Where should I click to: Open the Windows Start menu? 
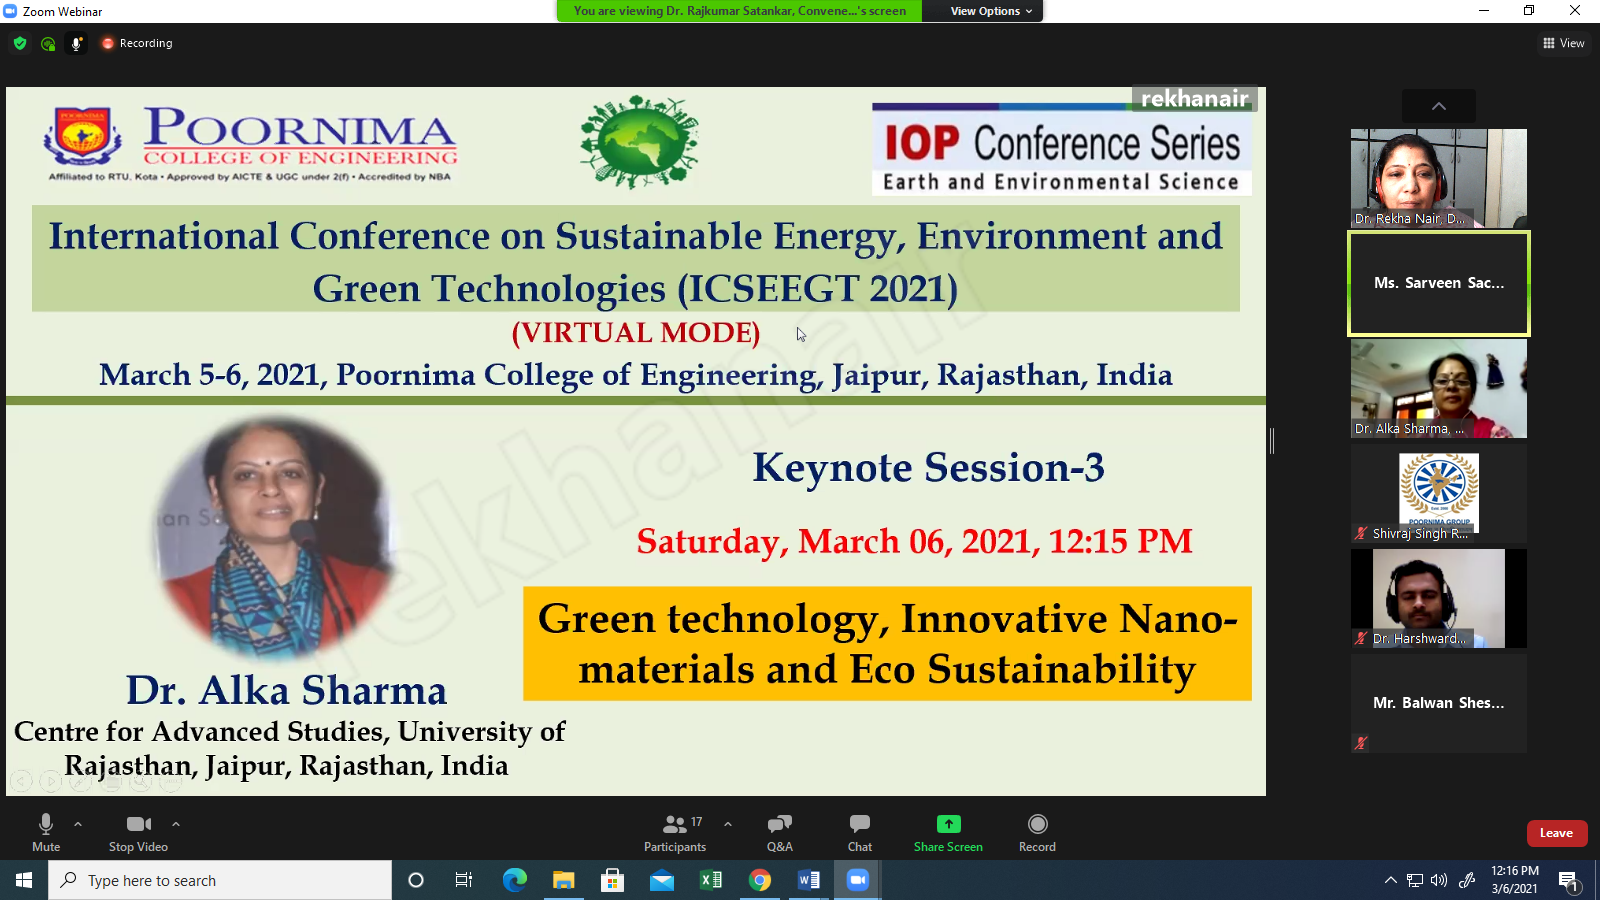click(24, 880)
